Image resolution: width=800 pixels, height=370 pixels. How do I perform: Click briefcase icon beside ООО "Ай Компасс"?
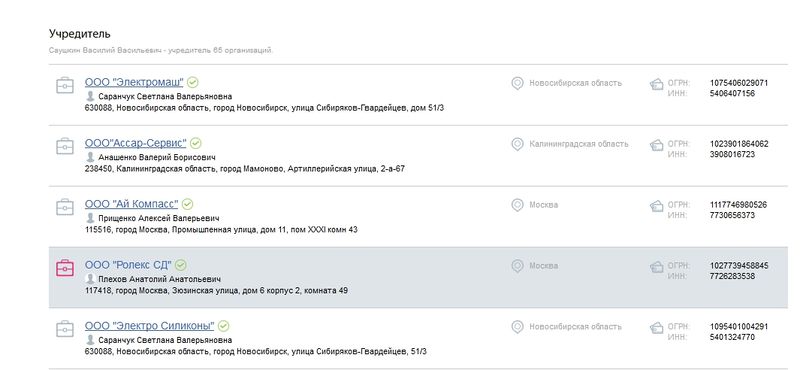65,207
